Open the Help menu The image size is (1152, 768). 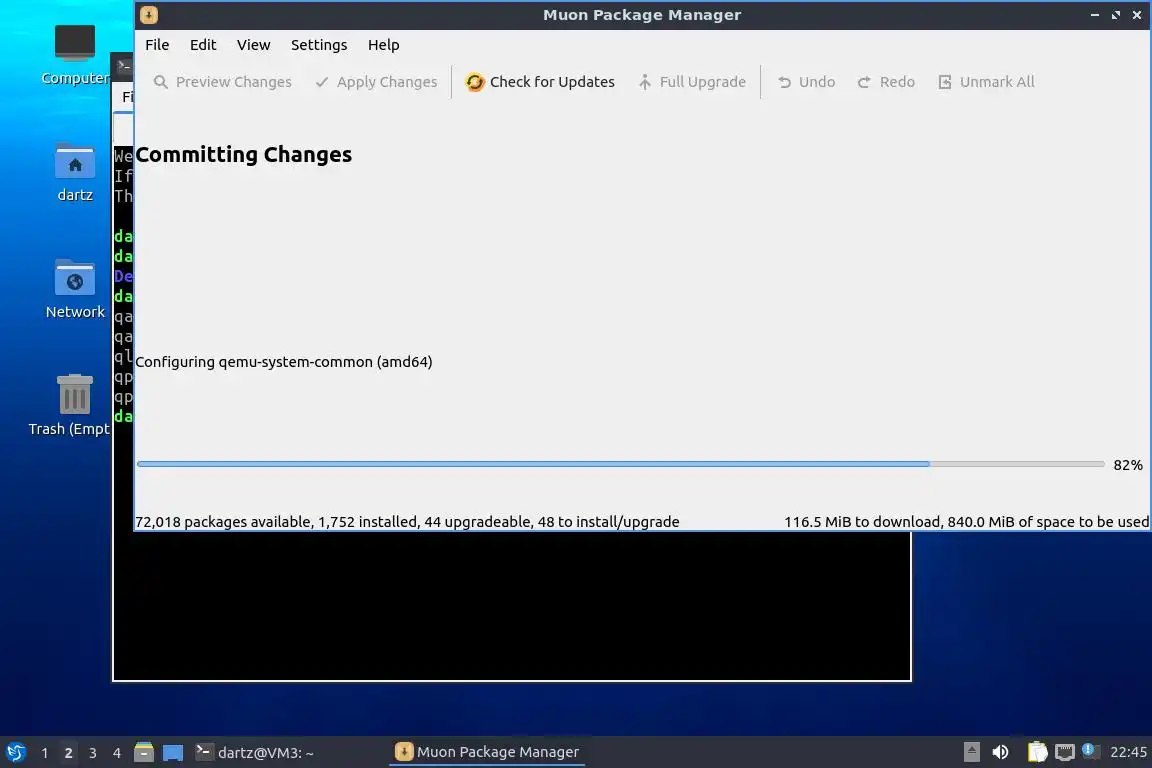384,45
